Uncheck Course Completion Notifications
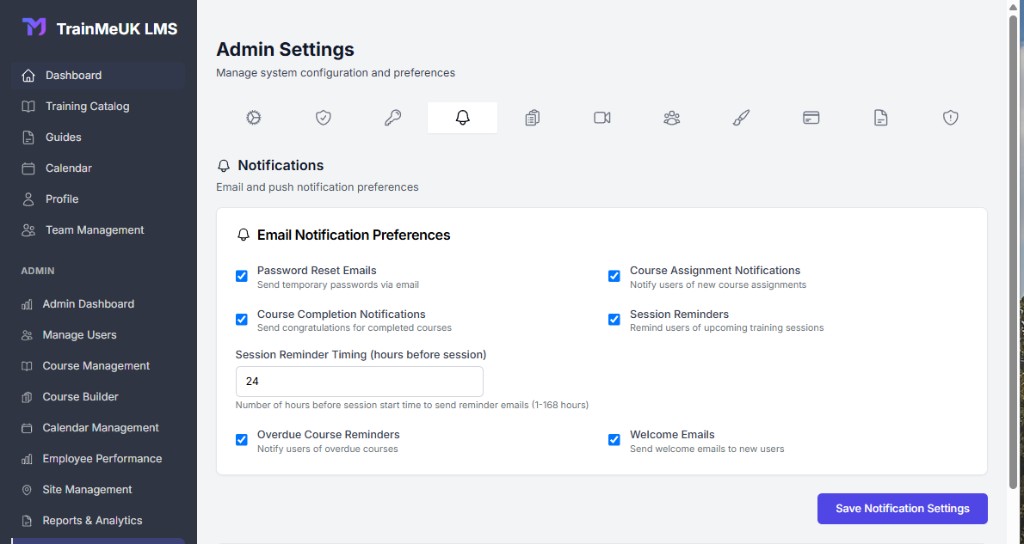Image resolution: width=1024 pixels, height=544 pixels. pyautogui.click(x=242, y=319)
